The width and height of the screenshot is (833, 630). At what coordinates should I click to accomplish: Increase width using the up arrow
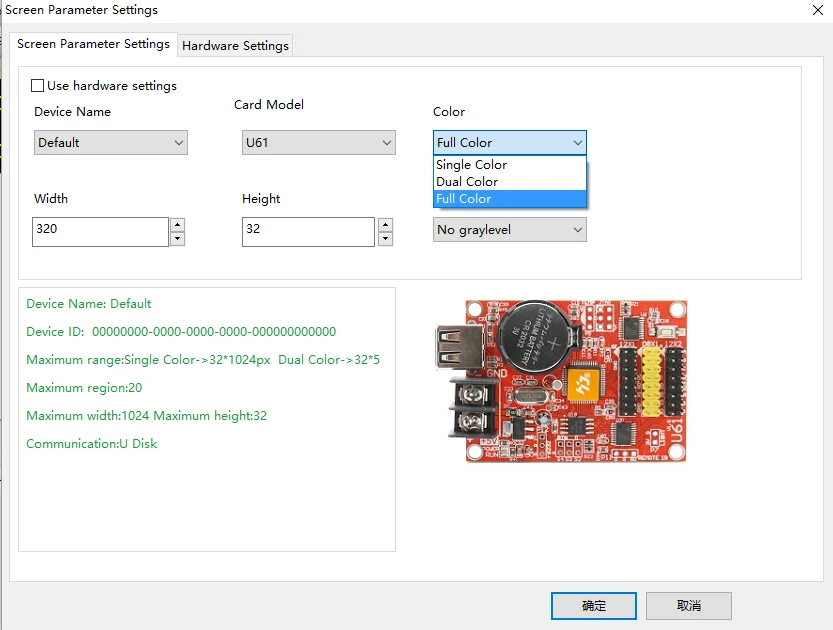(x=177, y=225)
